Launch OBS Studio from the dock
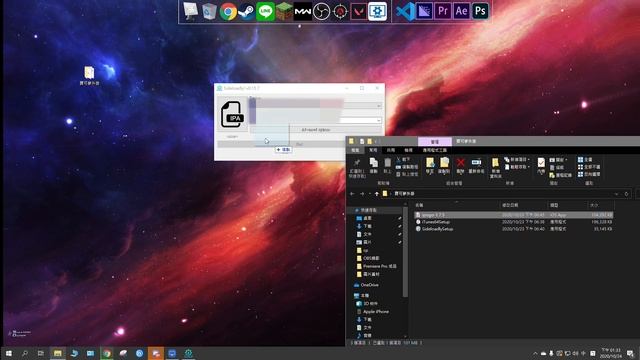The width and height of the screenshot is (640, 360). tap(321, 11)
